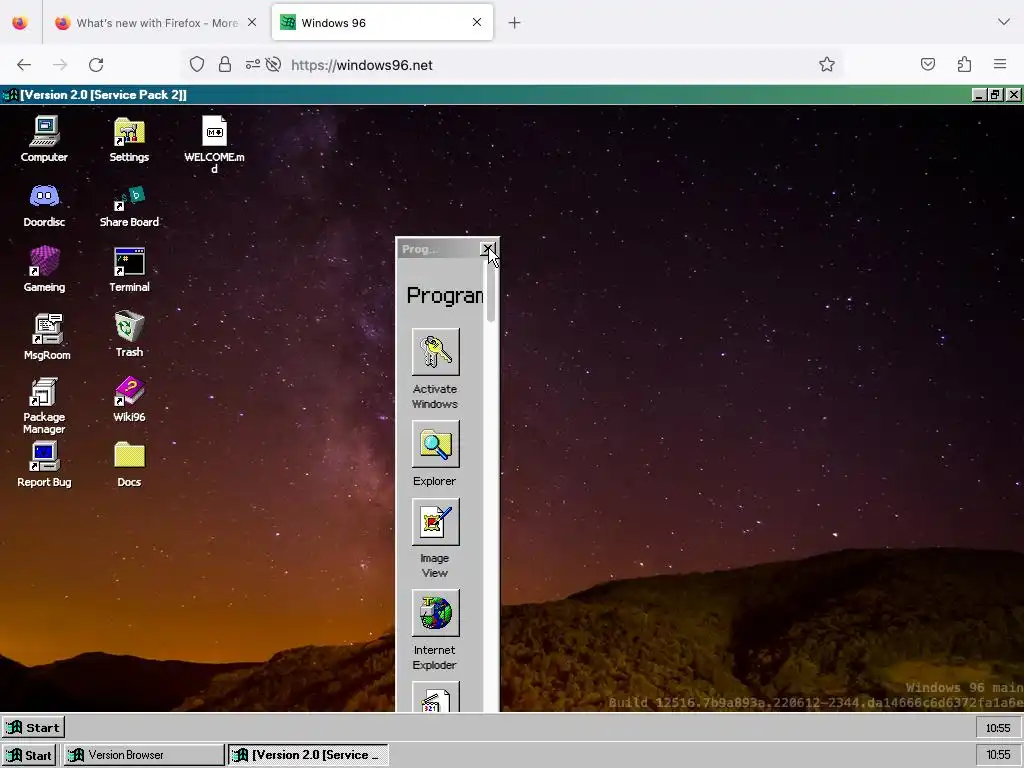This screenshot has width=1024, height=768.
Task: Open the Report Bug desktop icon
Action: (44, 464)
